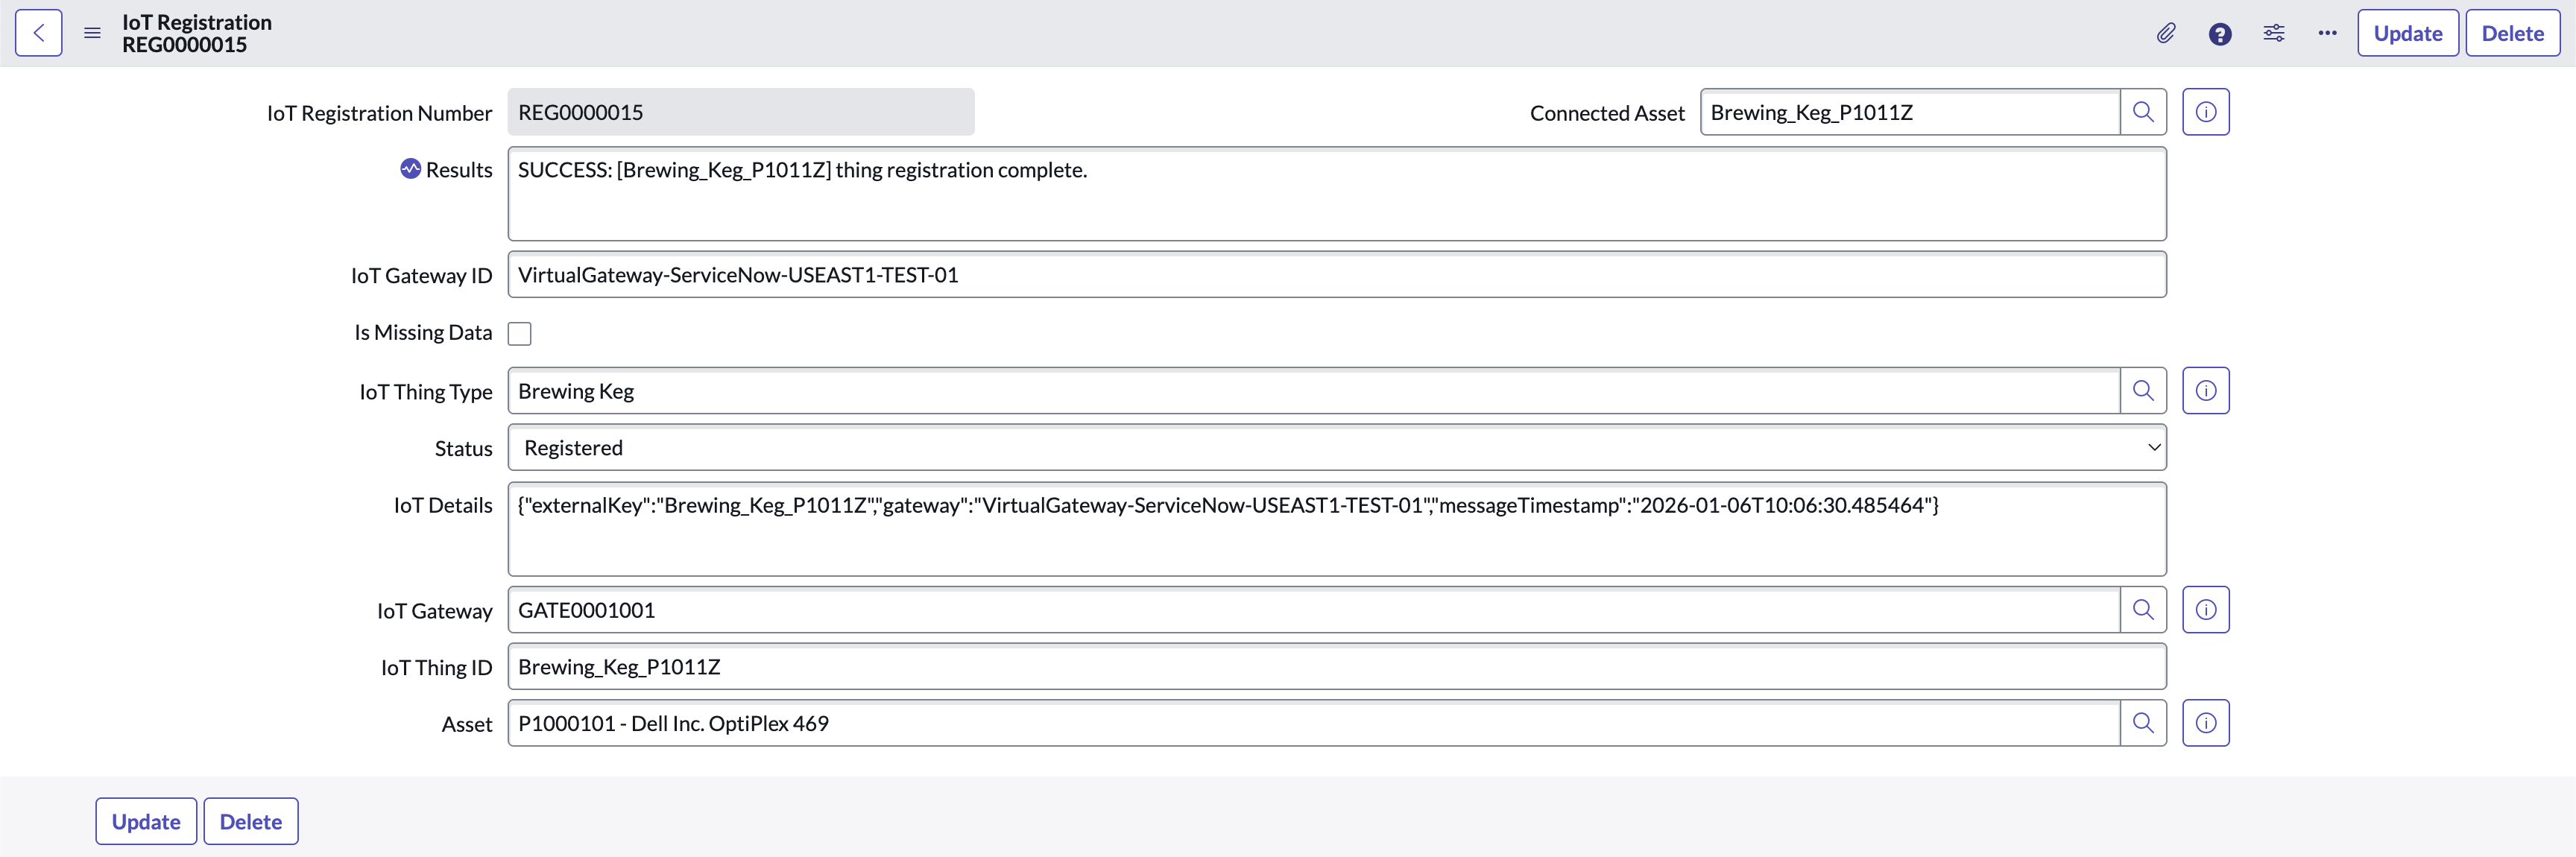This screenshot has height=857, width=2576.
Task: Toggle the Is Missing Data checkbox
Action: [519, 333]
